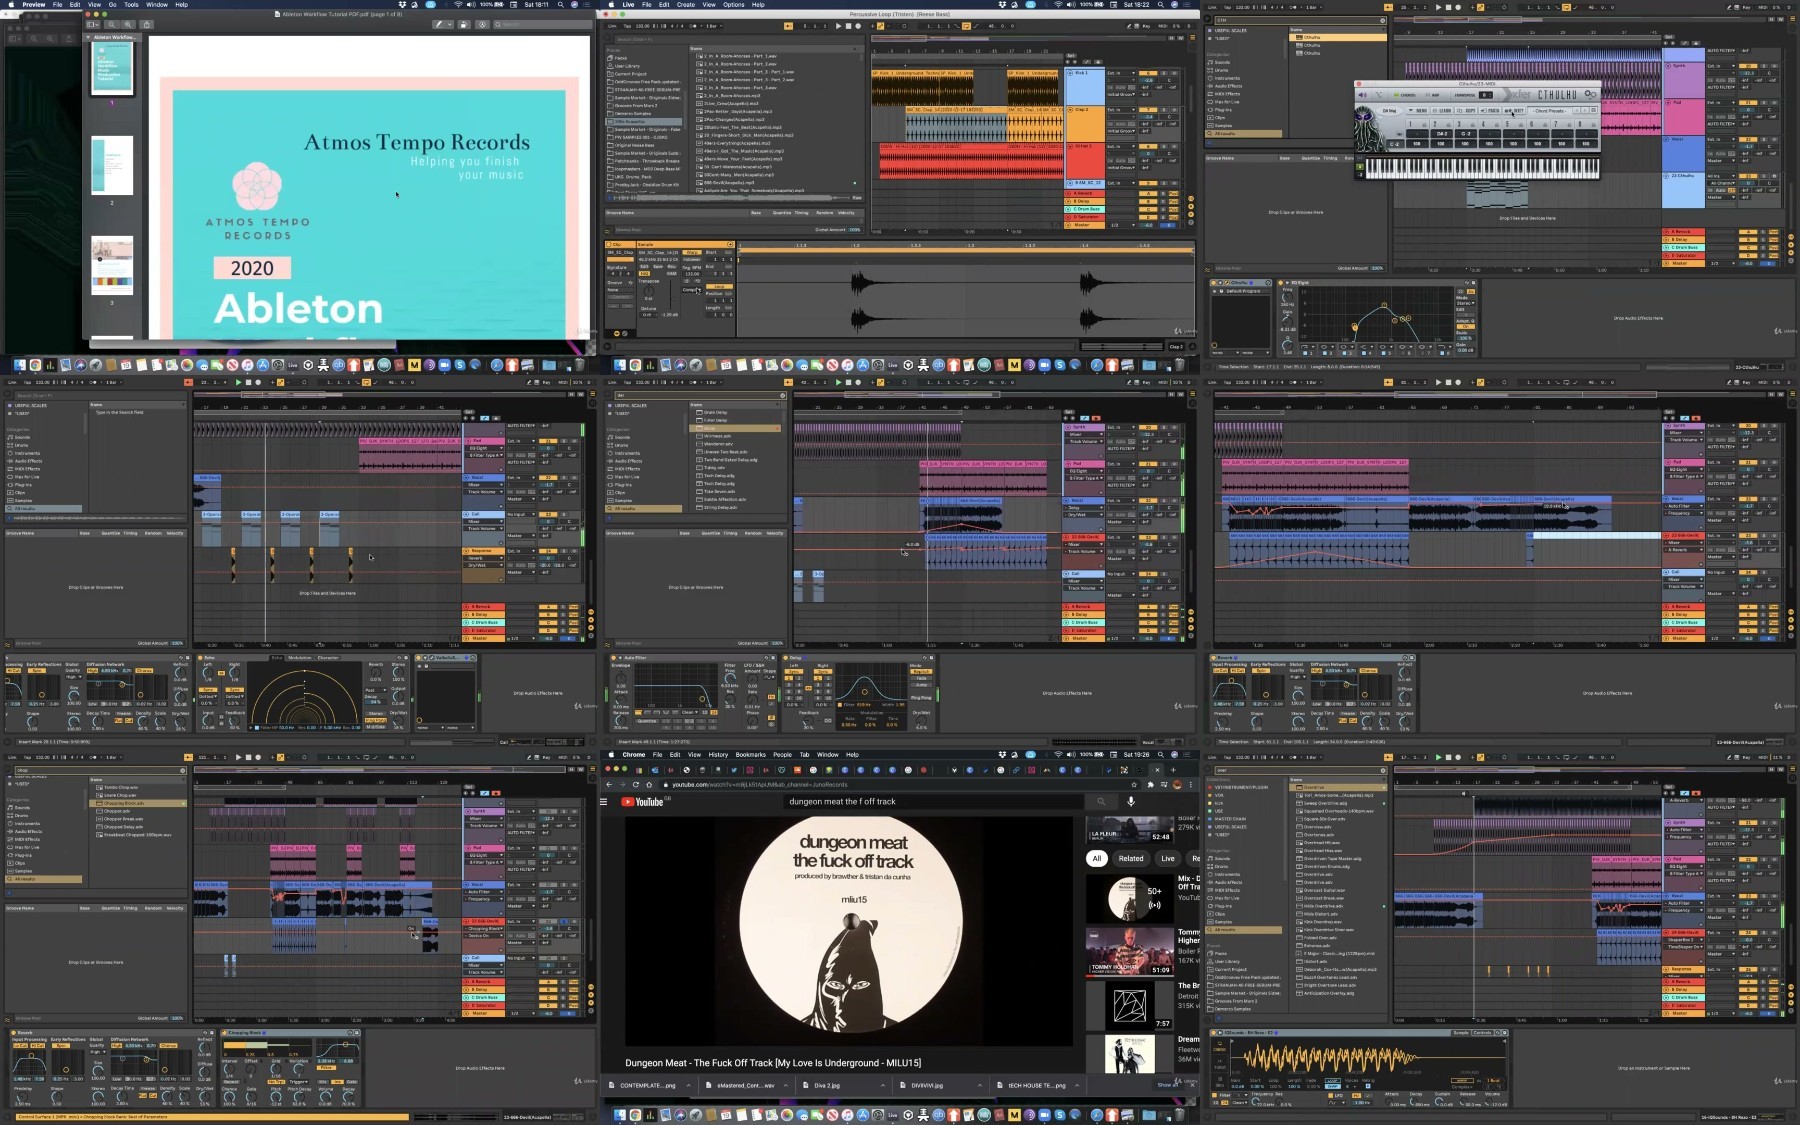Open the YouTube hamburger guide menu
Image resolution: width=1800 pixels, height=1125 pixels.
click(x=604, y=801)
